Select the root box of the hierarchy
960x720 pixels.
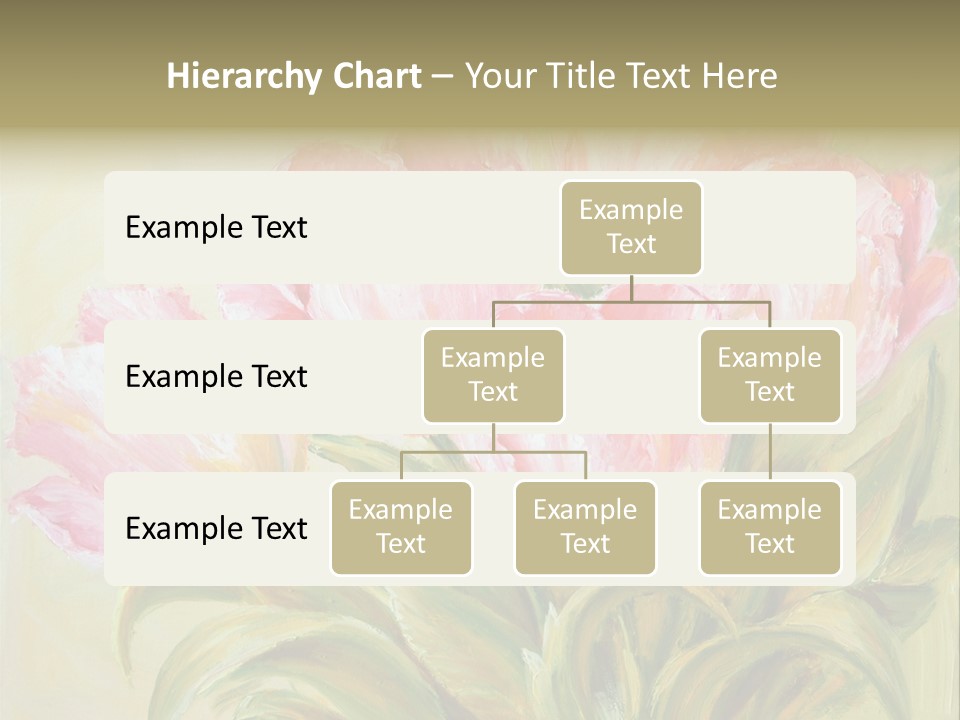631,227
